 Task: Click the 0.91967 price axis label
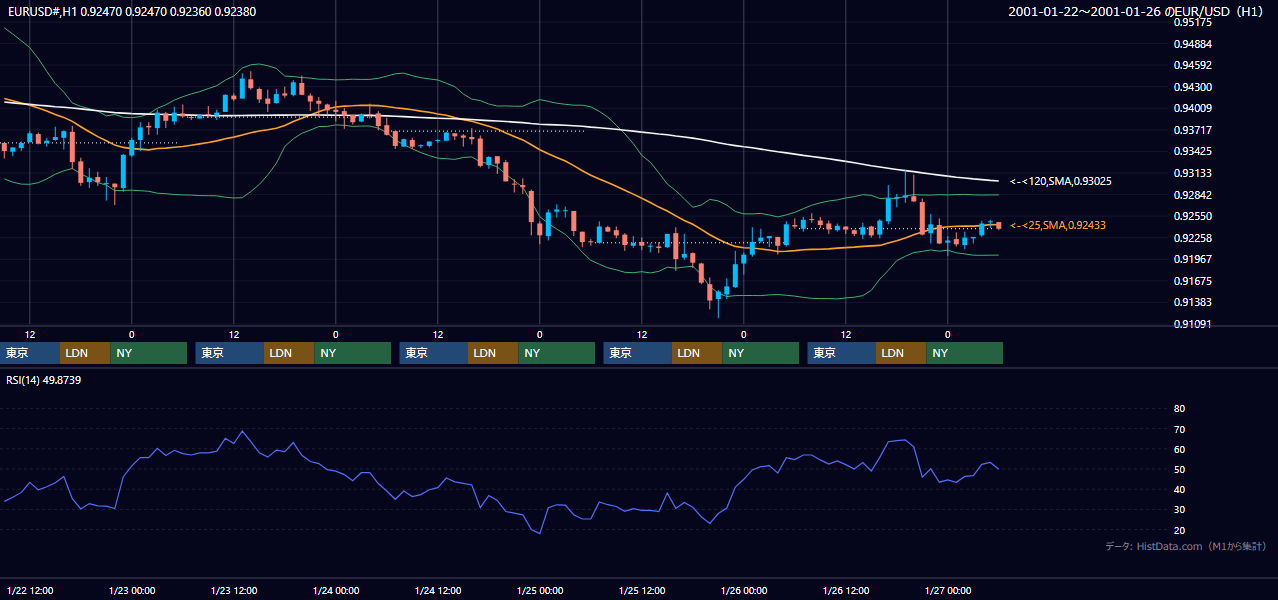(x=1192, y=259)
